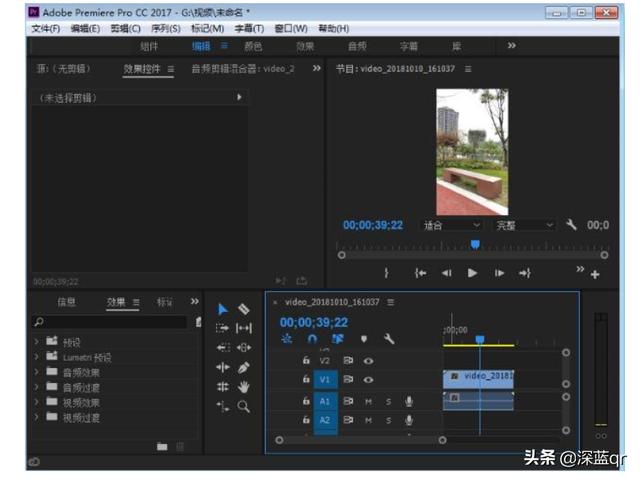The height and width of the screenshot is (480, 640).
Task: Select the Pen tool
Action: (244, 367)
